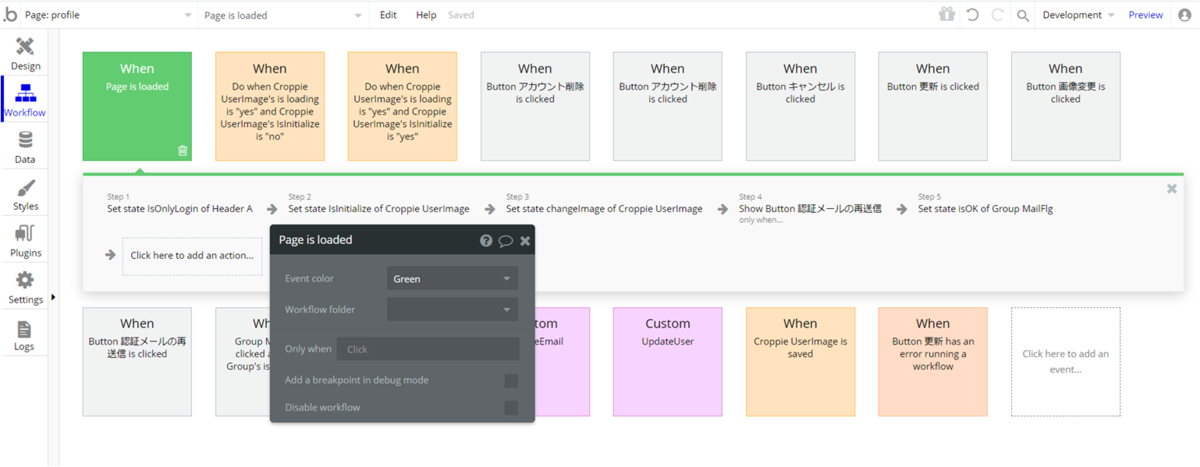The image size is (1200, 467).
Task: Click the Only when condition field
Action: pos(428,349)
